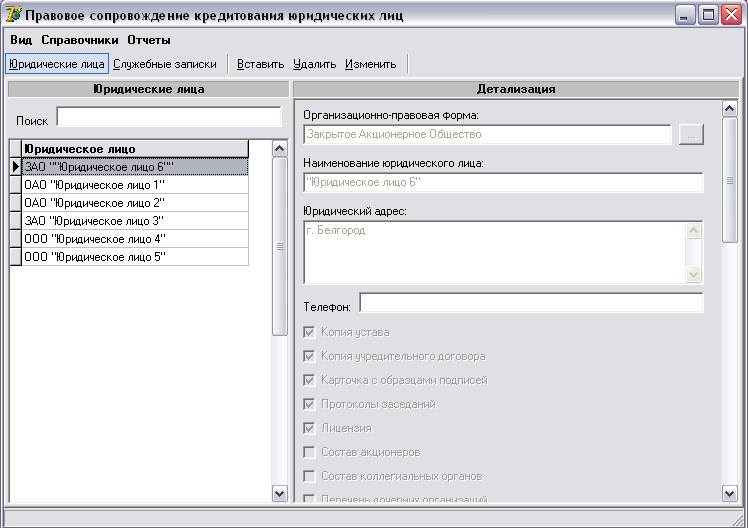Image resolution: width=748 pixels, height=528 pixels.
Task: Click the Телефон input field
Action: tap(531, 303)
